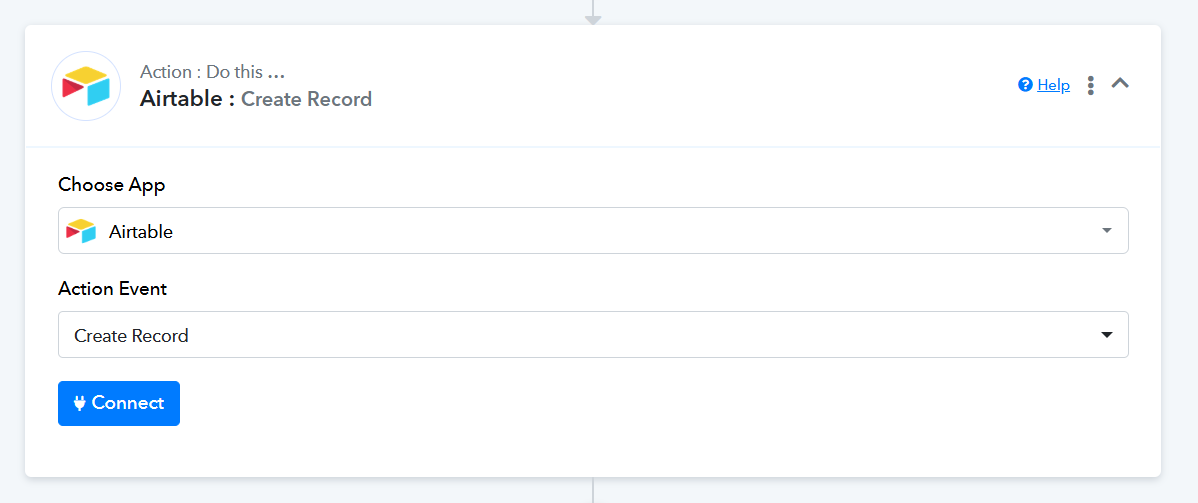The image size is (1198, 503).
Task: Click Create Record in Action Event field
Action: tap(131, 336)
